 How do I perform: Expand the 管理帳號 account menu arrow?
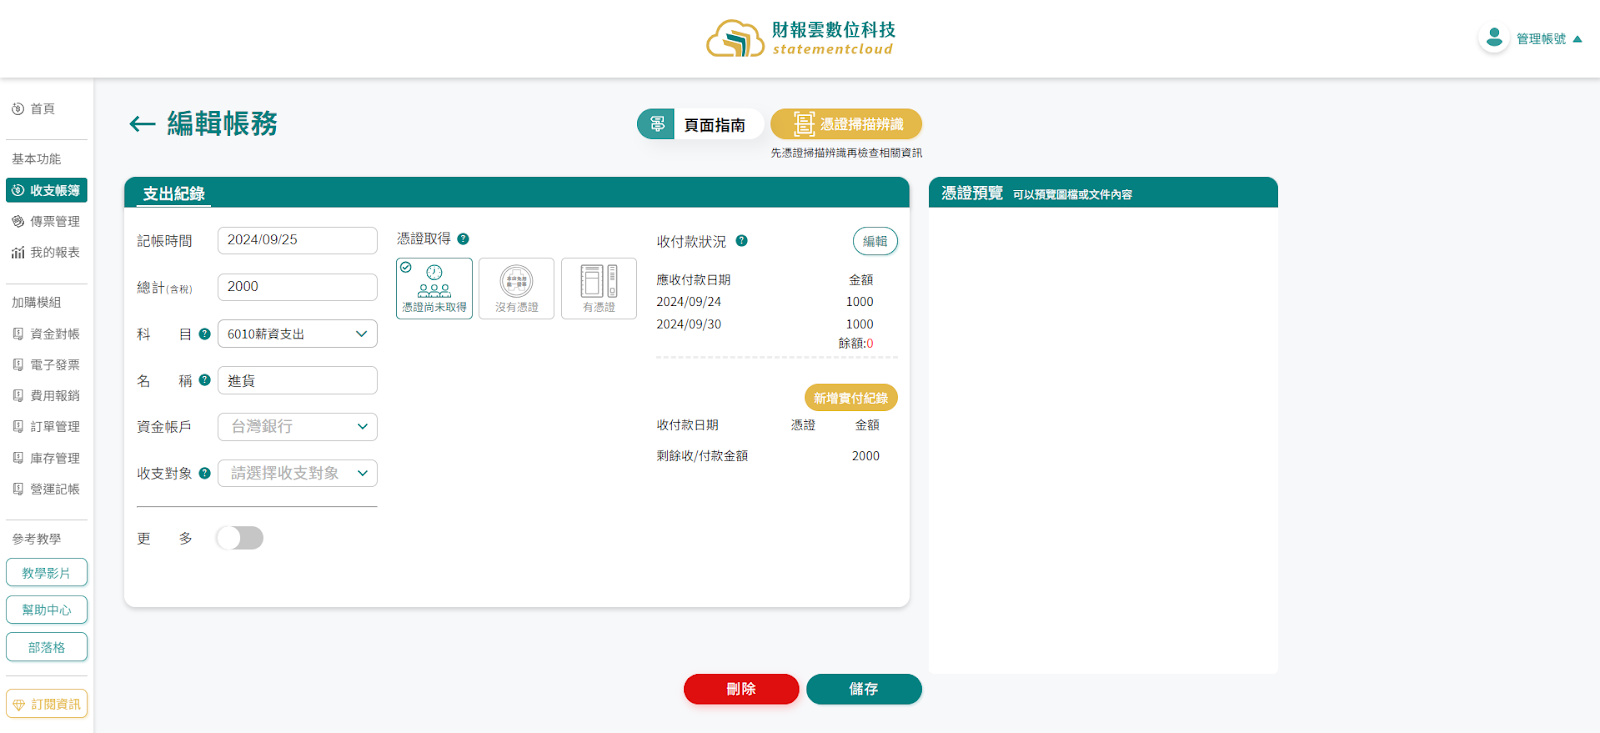pos(1577,39)
